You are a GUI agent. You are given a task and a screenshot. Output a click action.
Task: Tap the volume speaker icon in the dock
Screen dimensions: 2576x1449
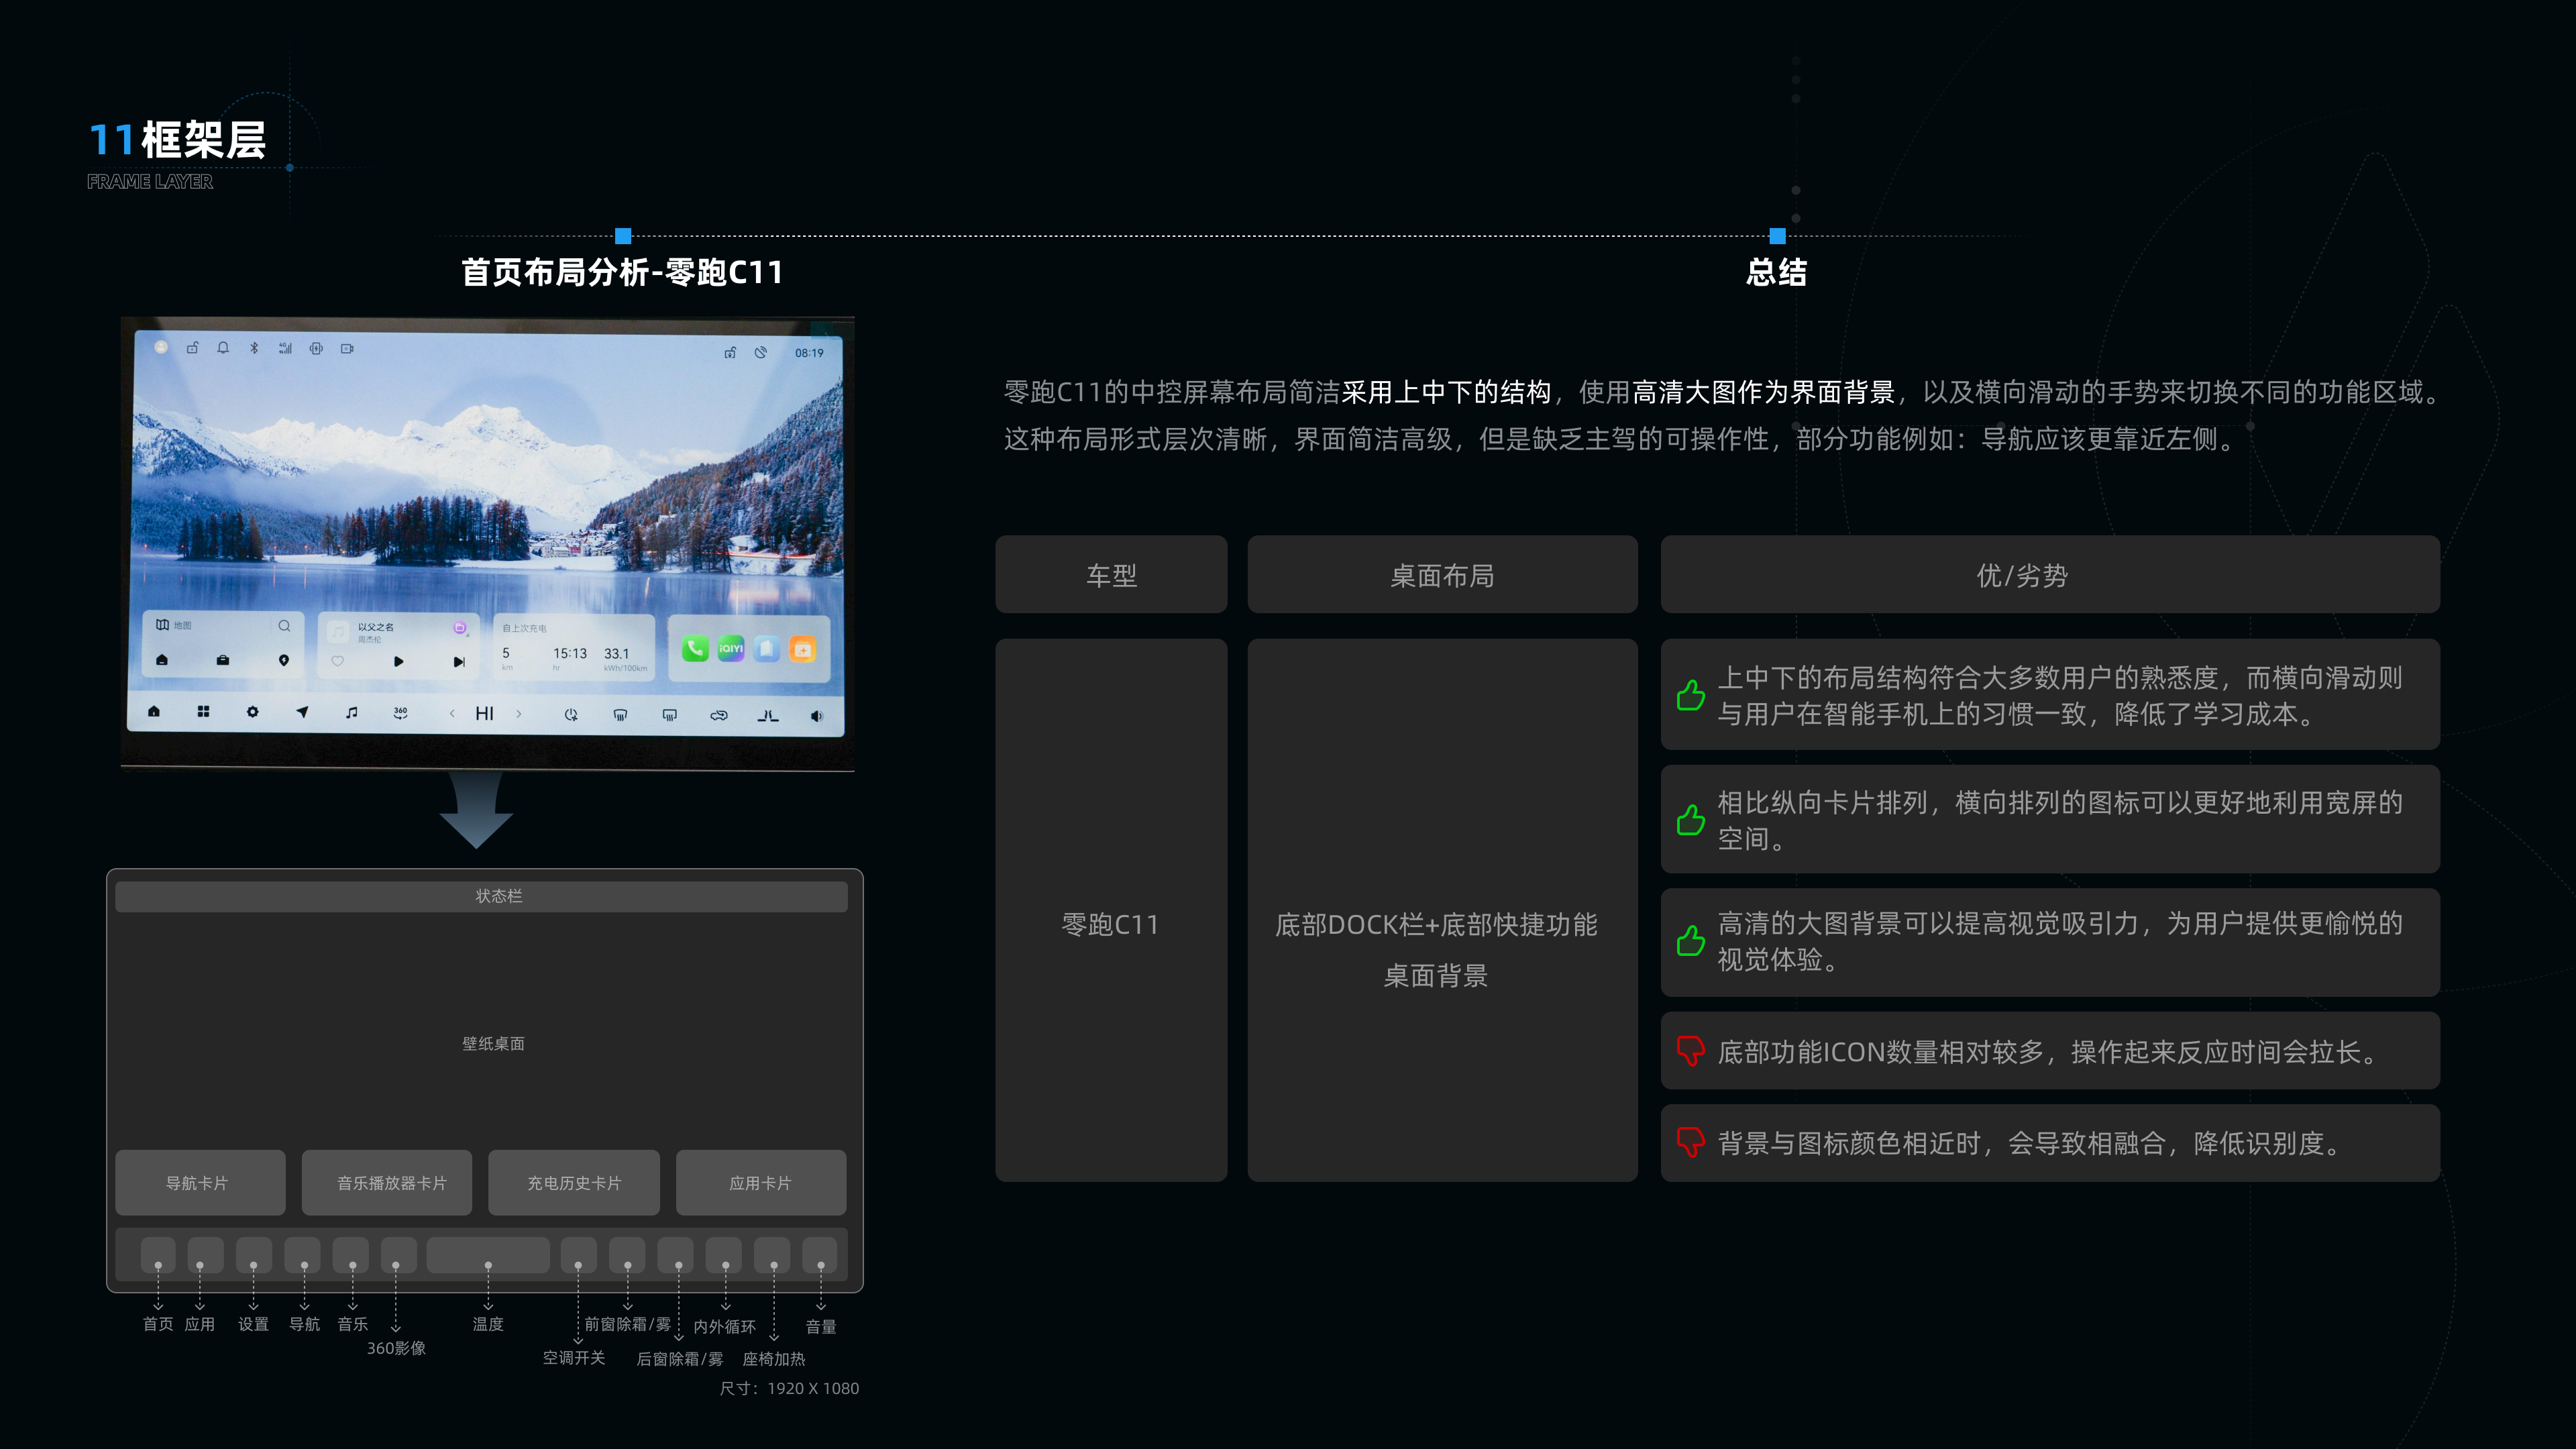pyautogui.click(x=817, y=716)
